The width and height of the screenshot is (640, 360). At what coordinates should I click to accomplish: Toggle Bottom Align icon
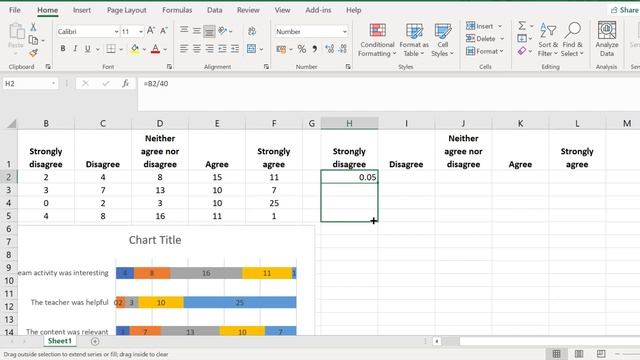(x=209, y=31)
